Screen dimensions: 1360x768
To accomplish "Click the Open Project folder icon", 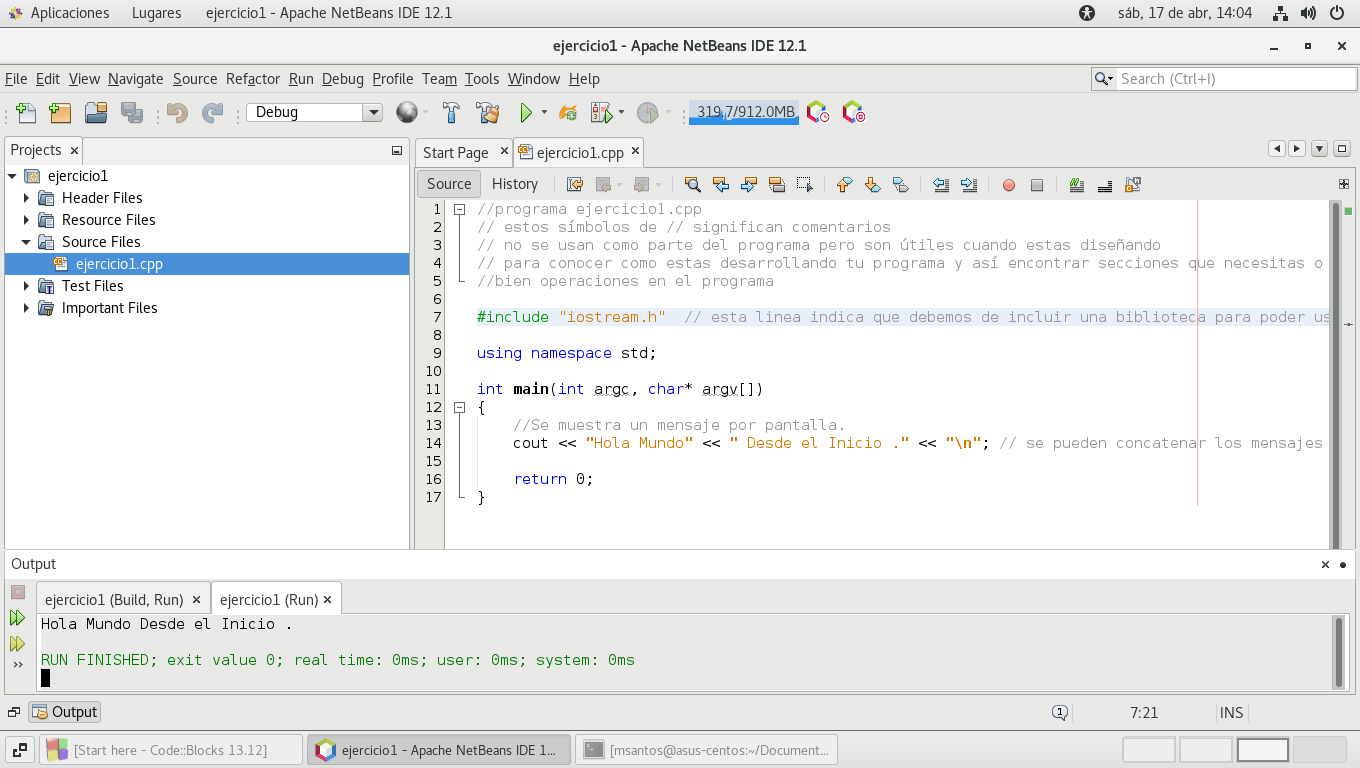I will click(x=95, y=113).
